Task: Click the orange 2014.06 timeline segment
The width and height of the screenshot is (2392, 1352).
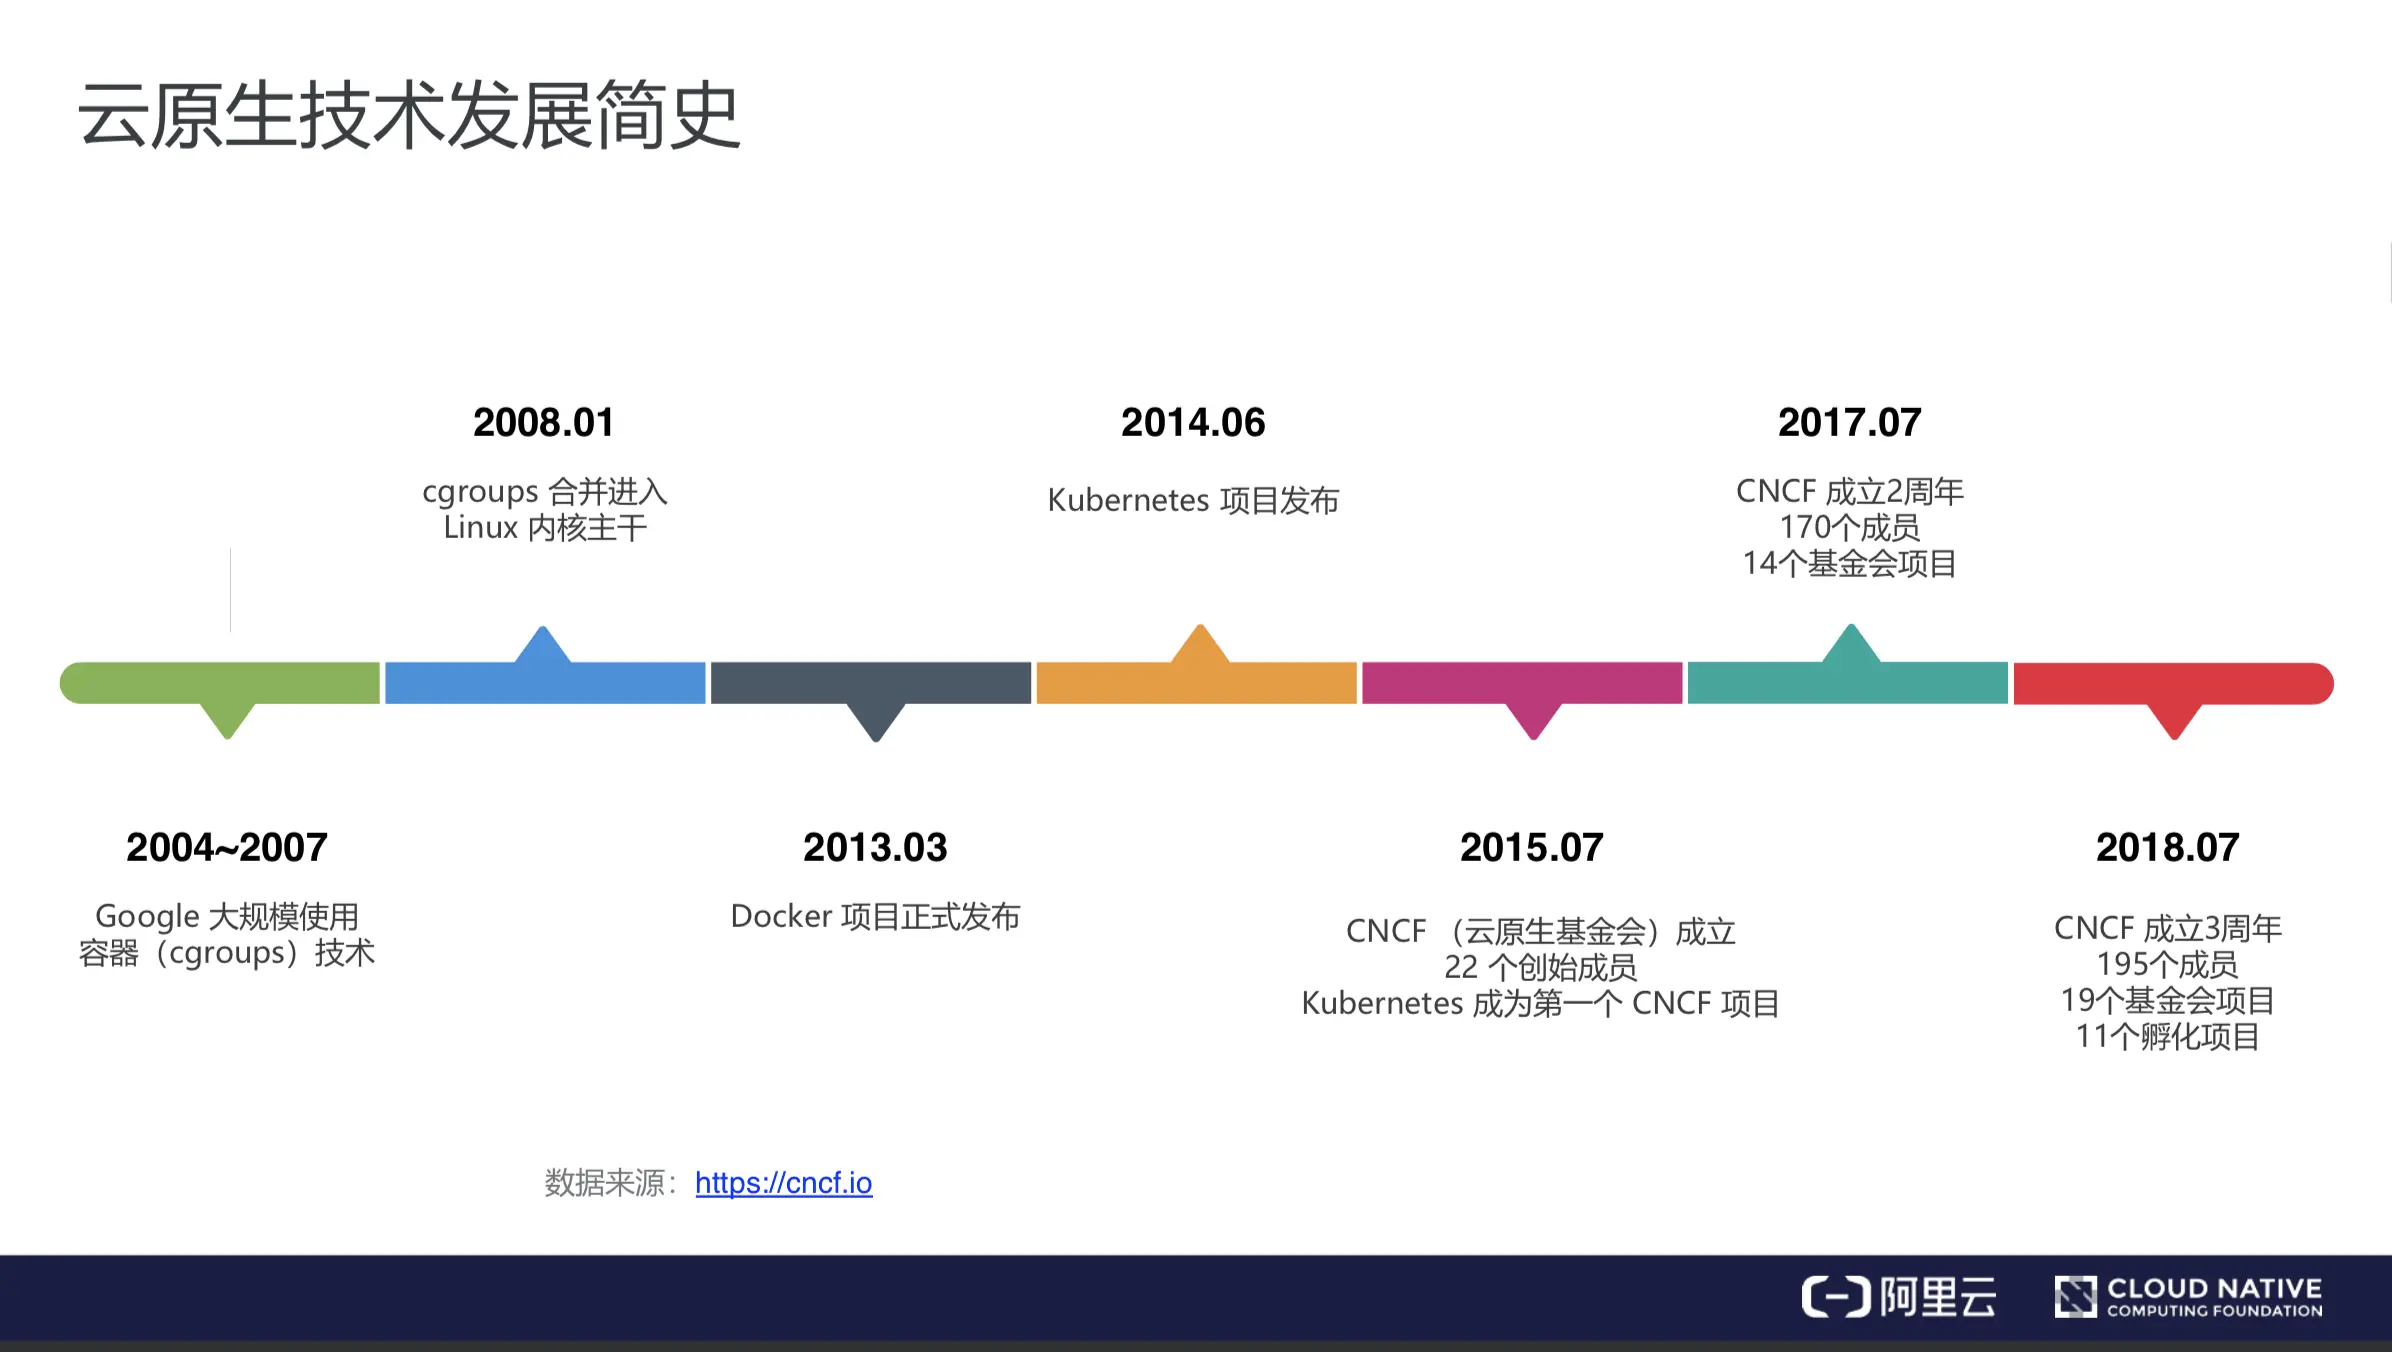Action: click(x=1196, y=683)
